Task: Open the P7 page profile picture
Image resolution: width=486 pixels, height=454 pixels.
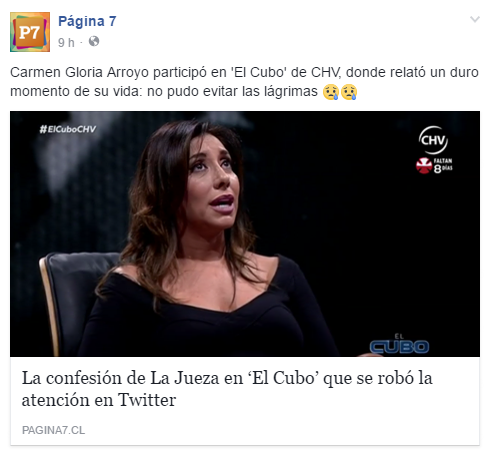Action: click(x=30, y=32)
